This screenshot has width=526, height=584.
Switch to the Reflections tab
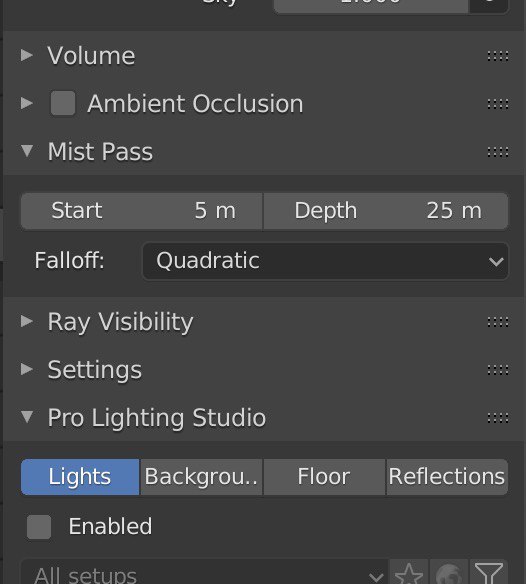pyautogui.click(x=447, y=477)
